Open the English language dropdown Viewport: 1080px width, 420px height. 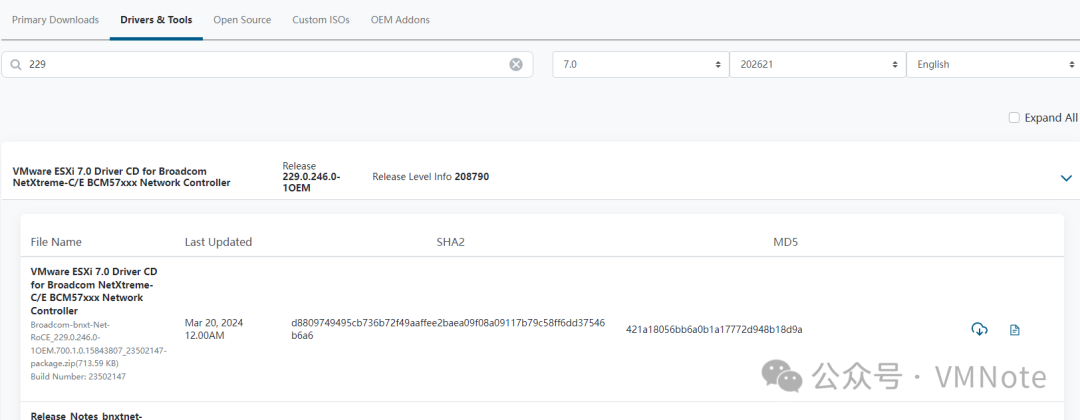point(993,64)
